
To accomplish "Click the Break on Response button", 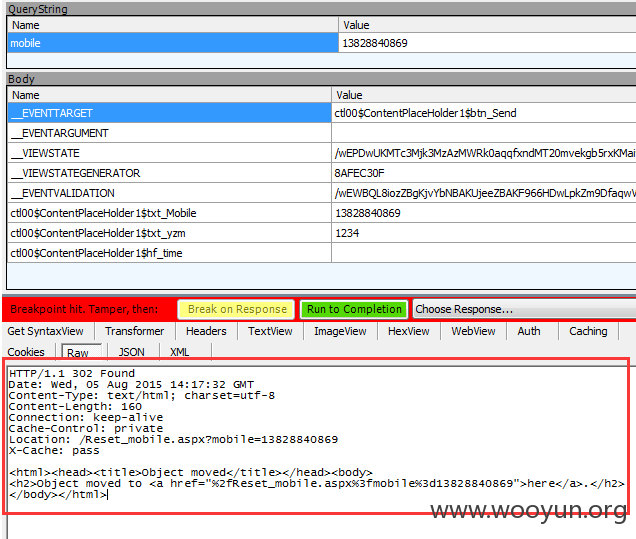I will [236, 309].
